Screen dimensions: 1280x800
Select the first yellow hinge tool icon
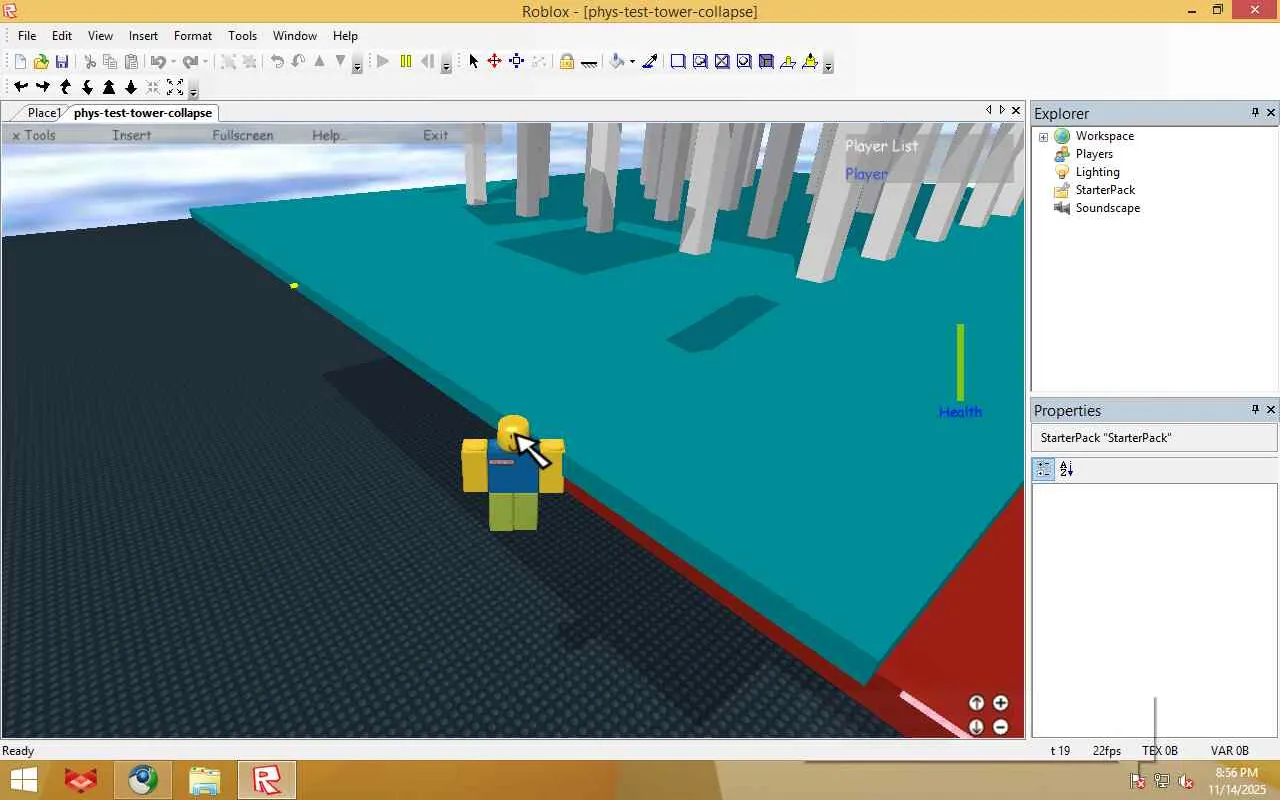coord(788,62)
